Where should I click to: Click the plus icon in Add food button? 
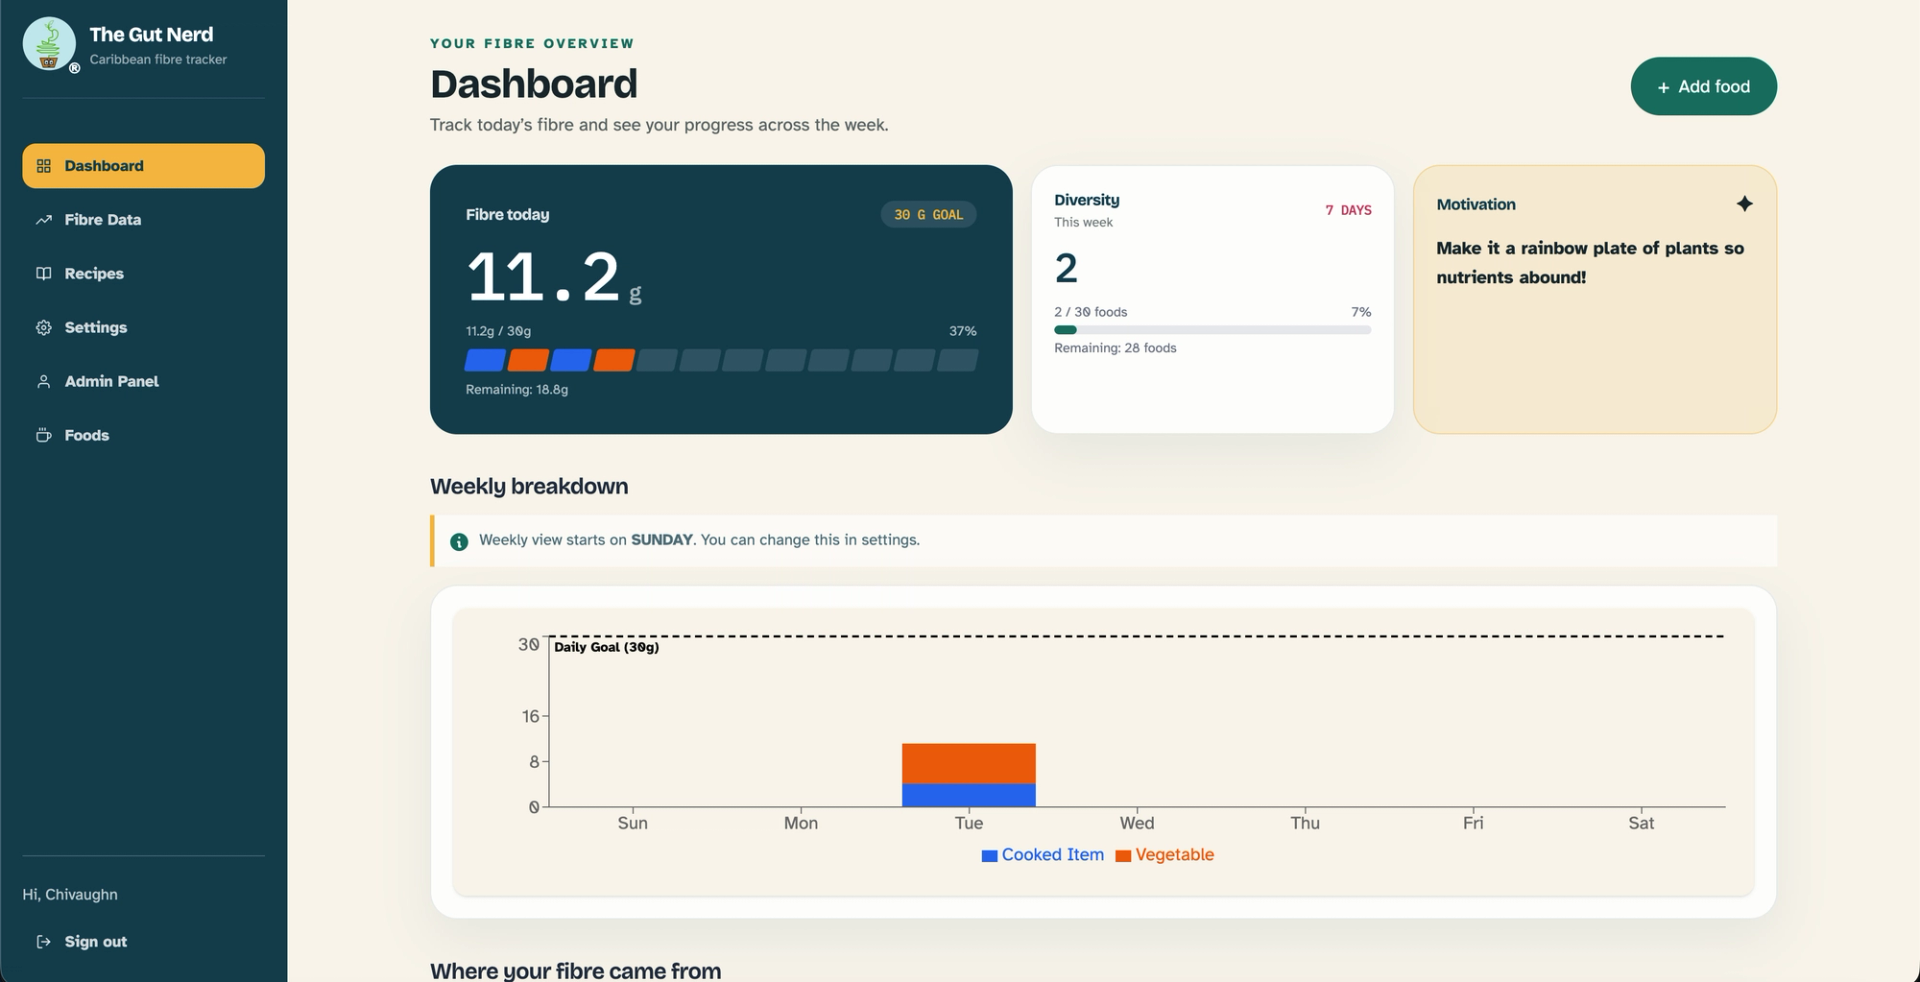(x=1664, y=88)
